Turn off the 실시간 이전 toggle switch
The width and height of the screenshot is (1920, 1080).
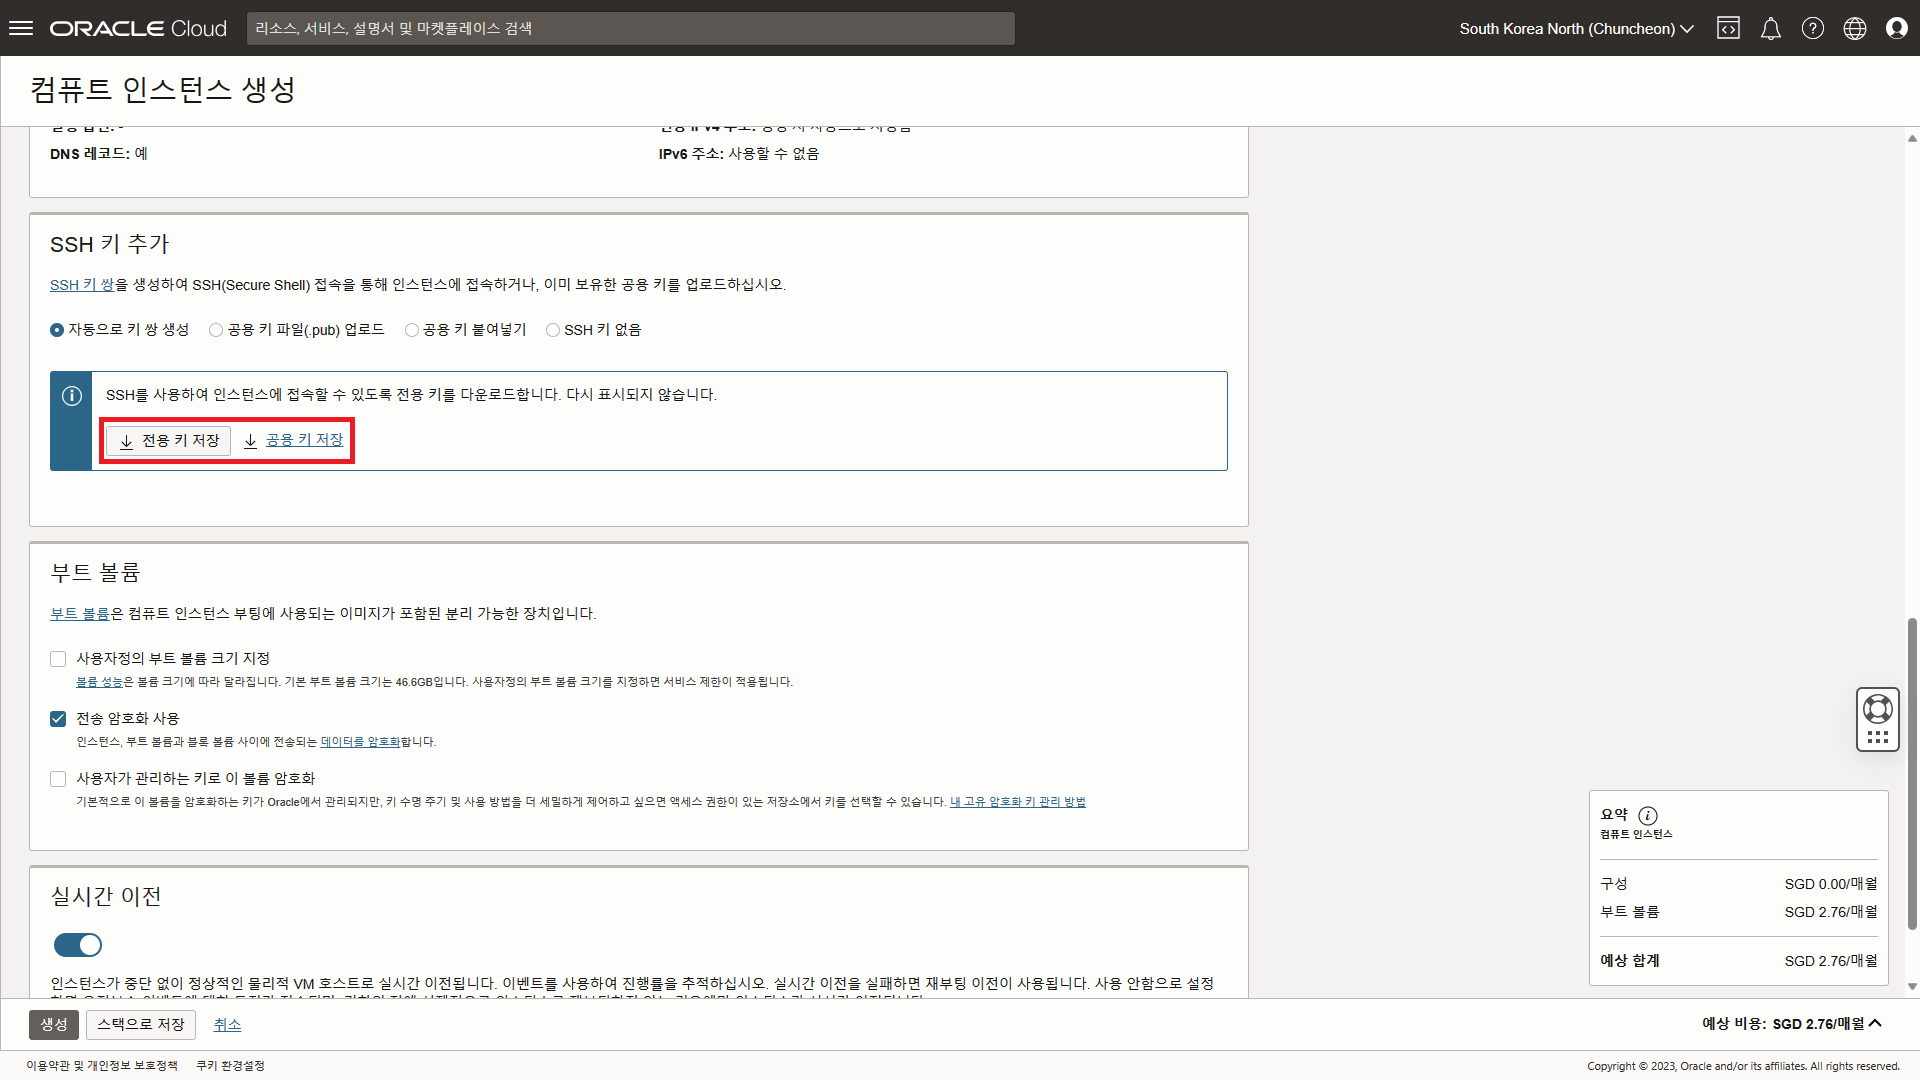pyautogui.click(x=78, y=945)
